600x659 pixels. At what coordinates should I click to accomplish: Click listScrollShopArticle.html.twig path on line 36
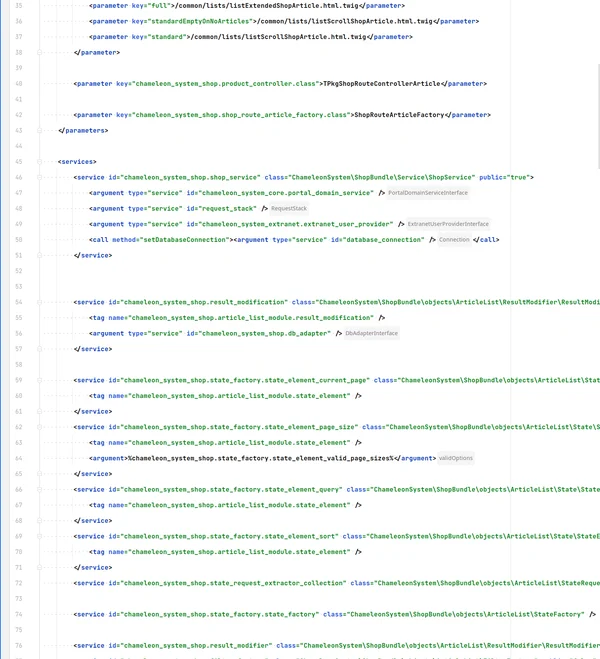[346, 21]
